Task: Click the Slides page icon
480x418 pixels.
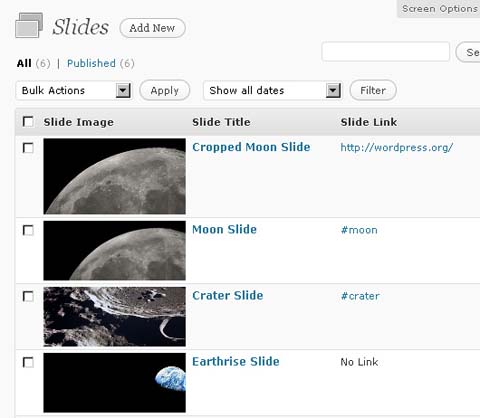Action: (x=29, y=25)
